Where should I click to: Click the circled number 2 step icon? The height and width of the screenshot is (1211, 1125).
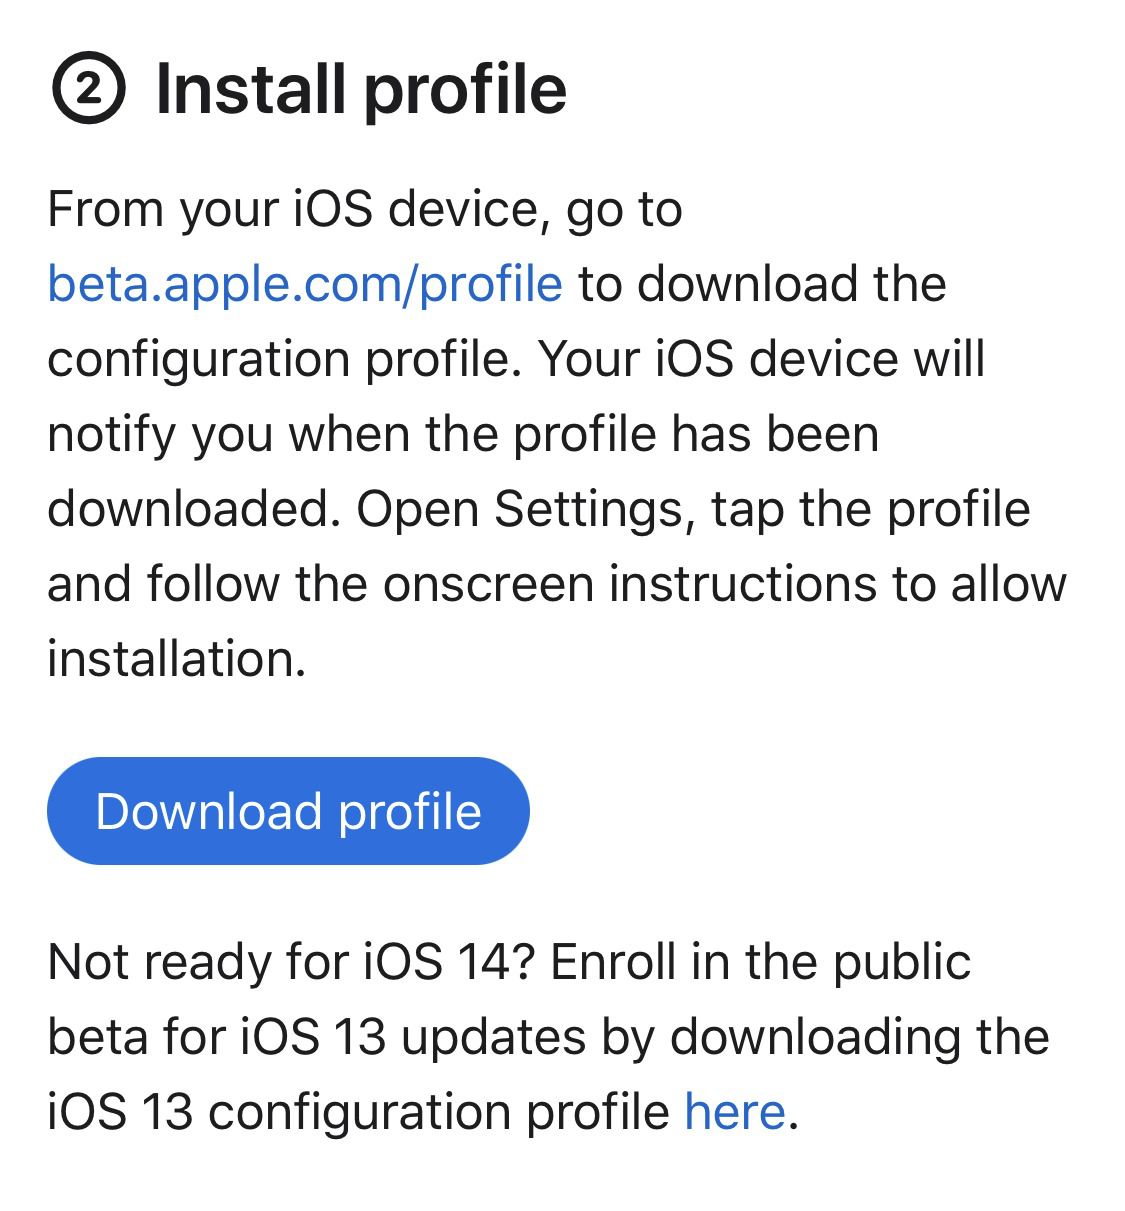[x=88, y=91]
